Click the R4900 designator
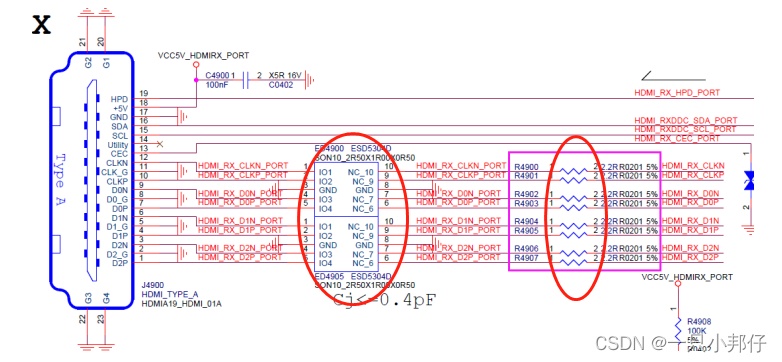Viewport: 782px width, 362px height. [x=527, y=167]
